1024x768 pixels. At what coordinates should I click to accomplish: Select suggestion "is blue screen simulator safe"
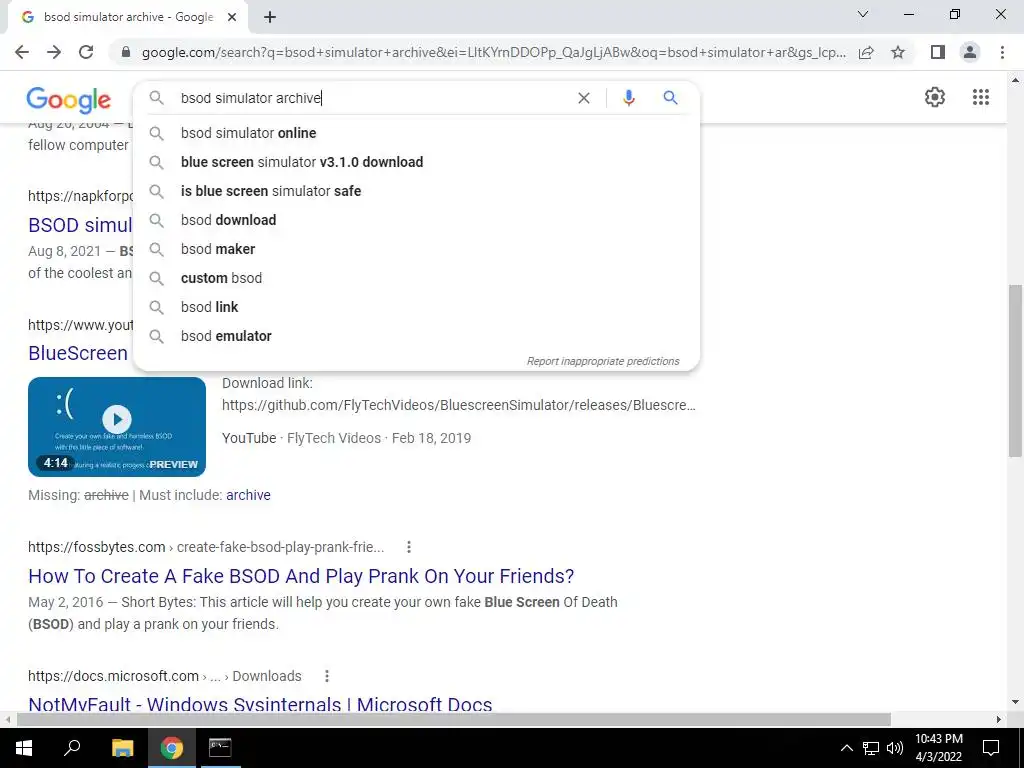point(416,191)
